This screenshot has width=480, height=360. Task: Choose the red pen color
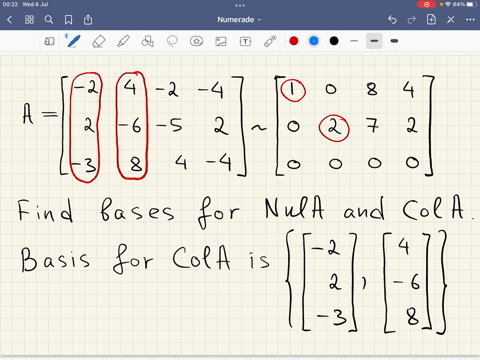click(x=294, y=41)
